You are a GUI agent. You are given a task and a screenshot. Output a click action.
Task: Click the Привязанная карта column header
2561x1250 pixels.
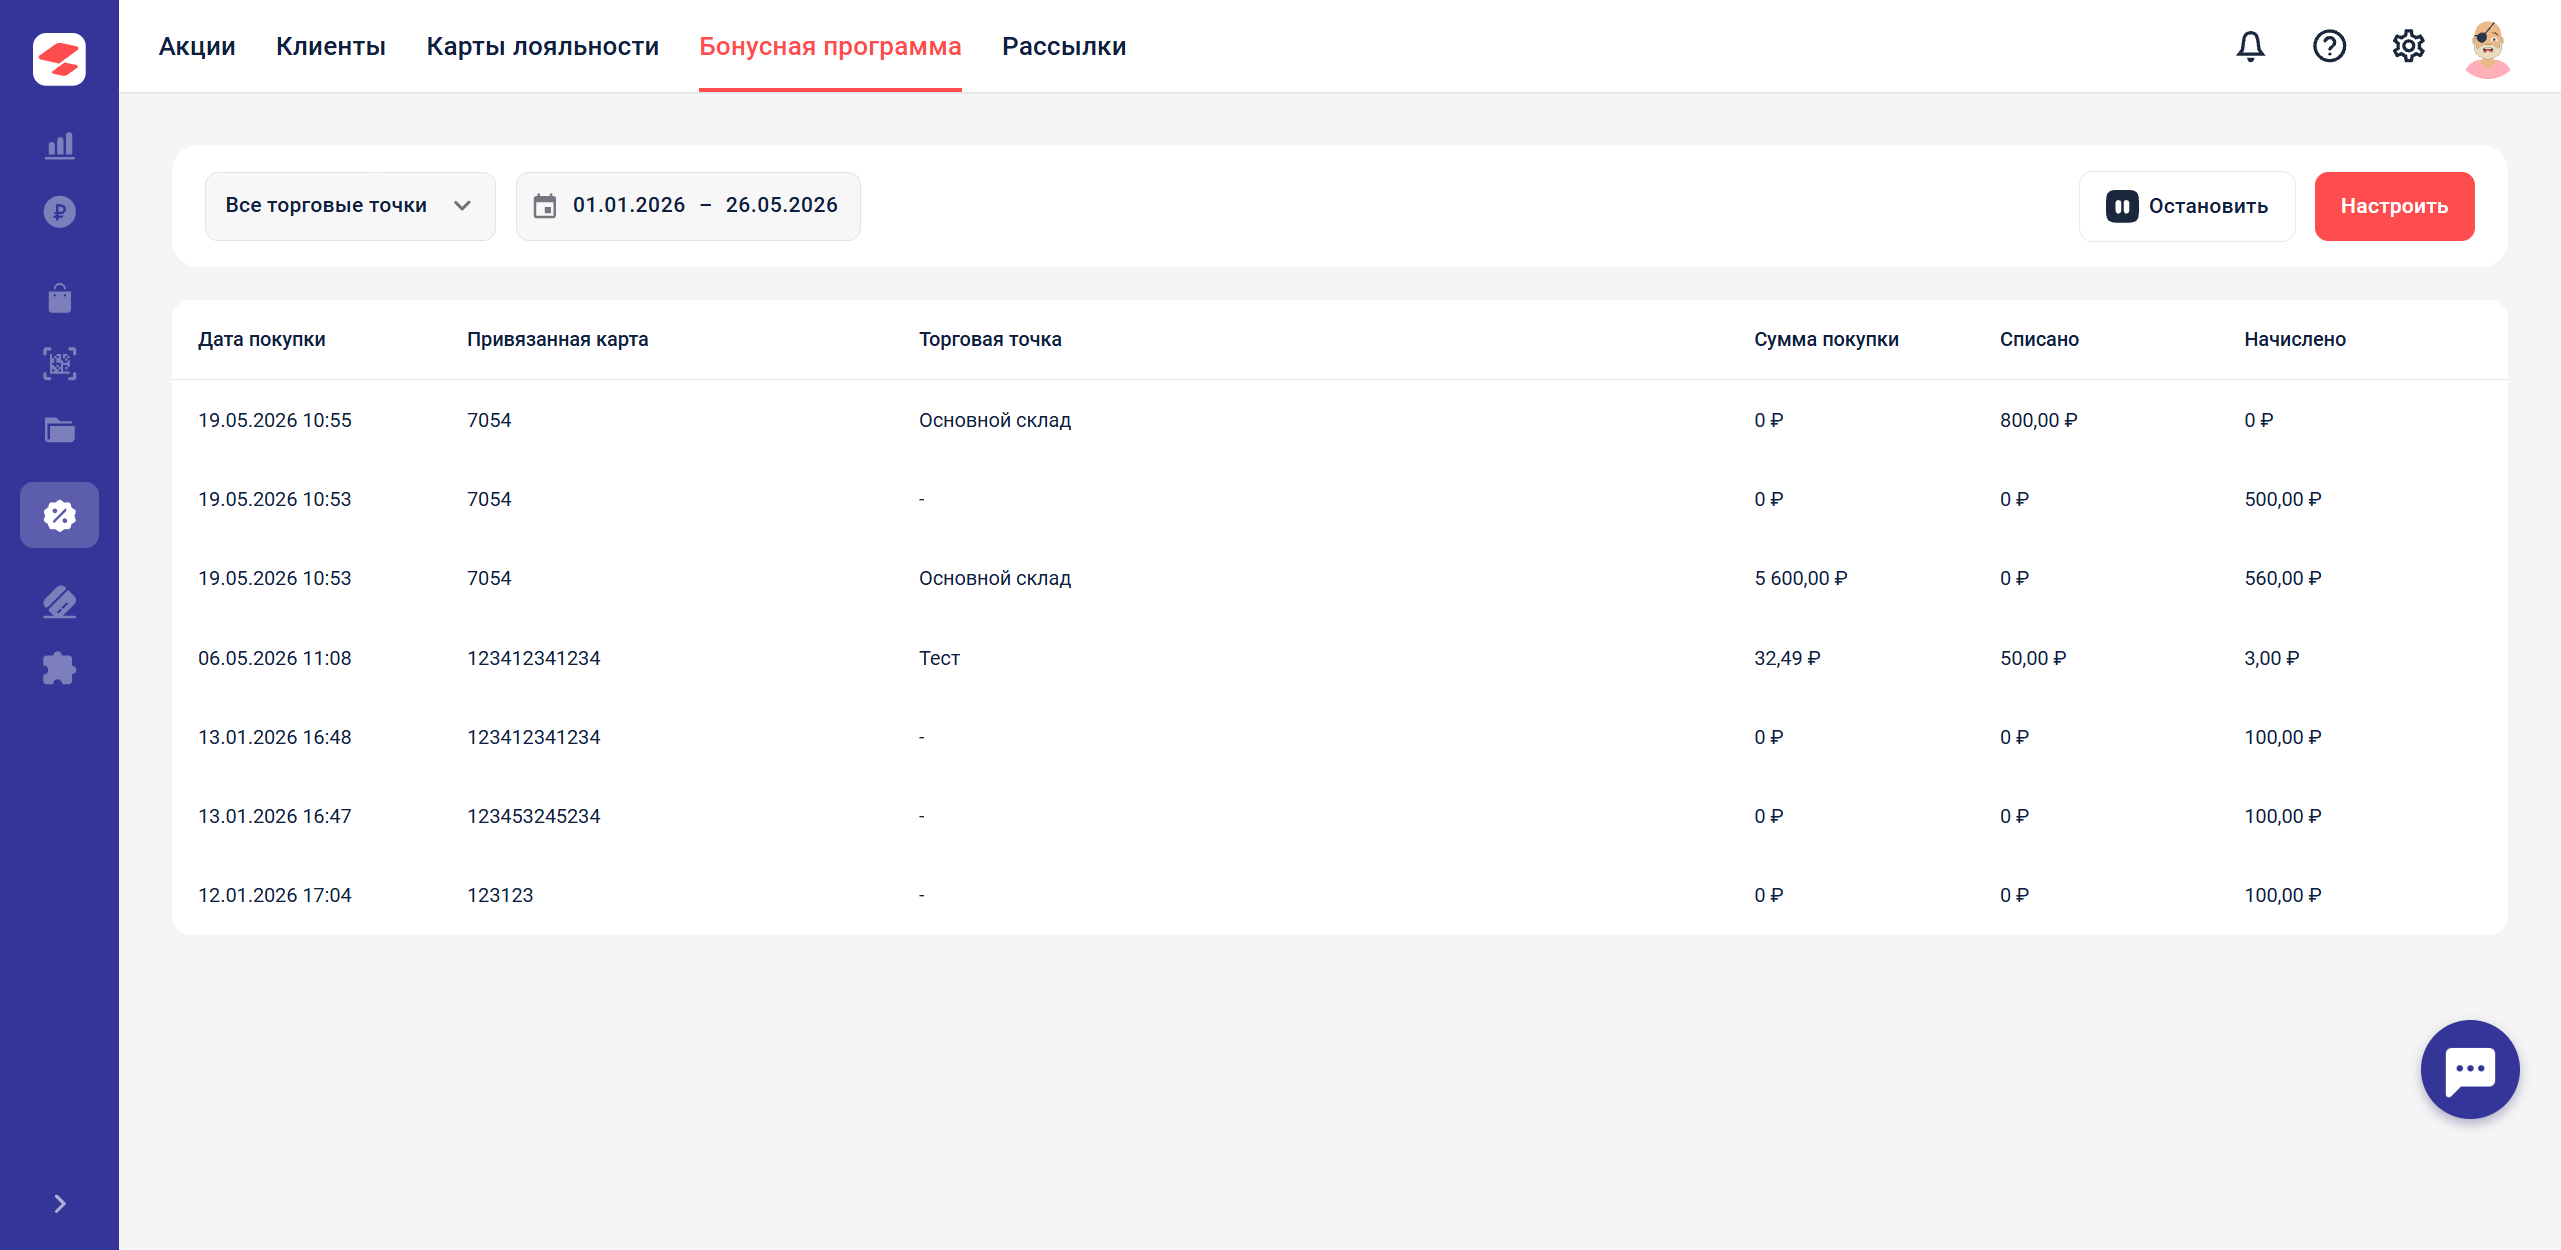558,339
